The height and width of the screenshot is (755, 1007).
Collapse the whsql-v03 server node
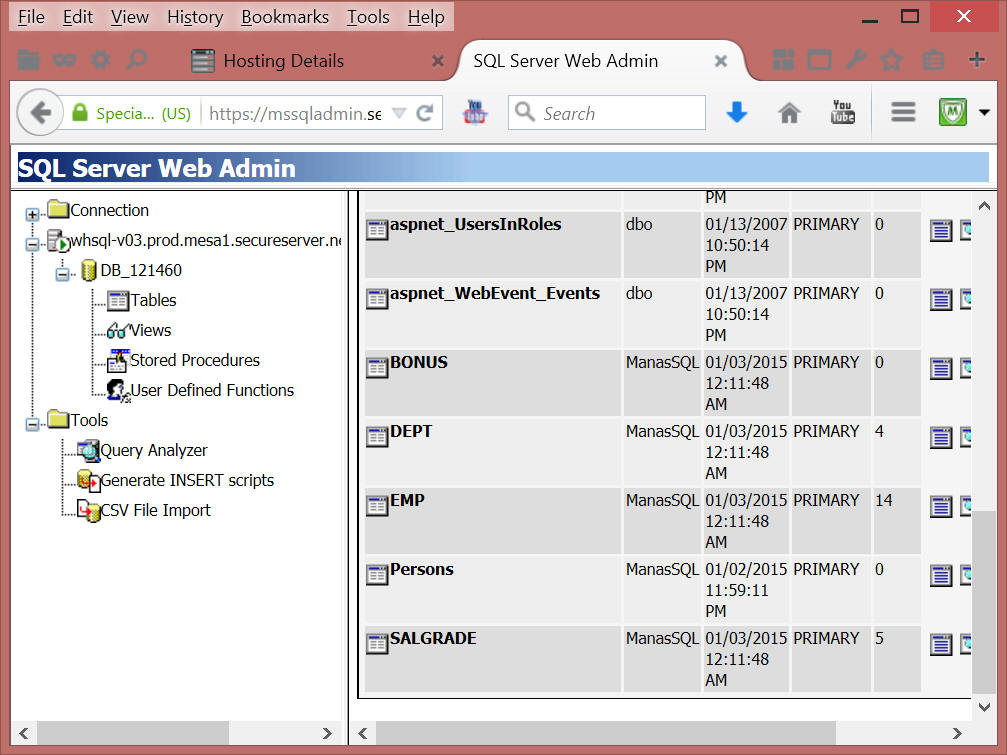(x=32, y=244)
